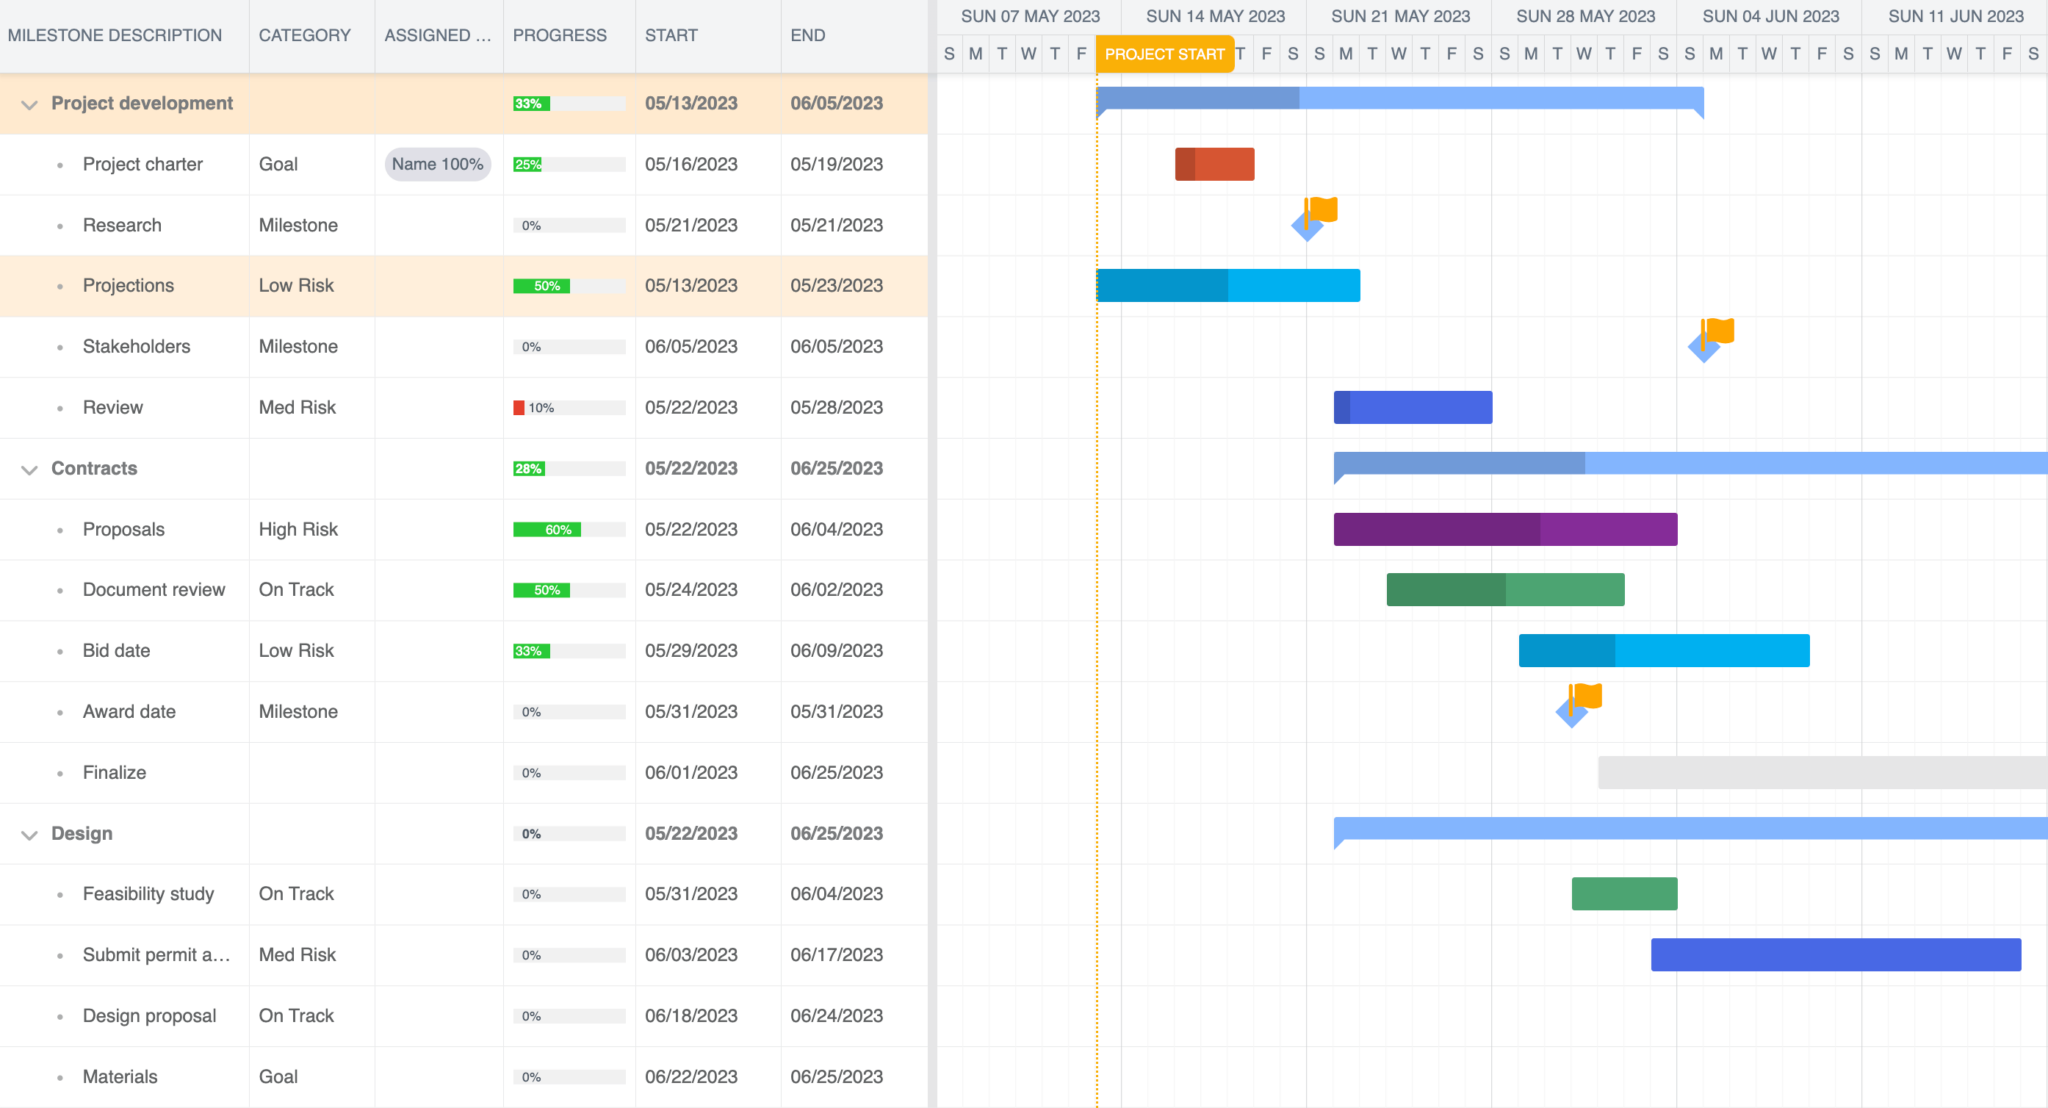The width and height of the screenshot is (2048, 1108).
Task: Click the SUN 11 JUN 2023 week header
Action: pyautogui.click(x=1955, y=16)
